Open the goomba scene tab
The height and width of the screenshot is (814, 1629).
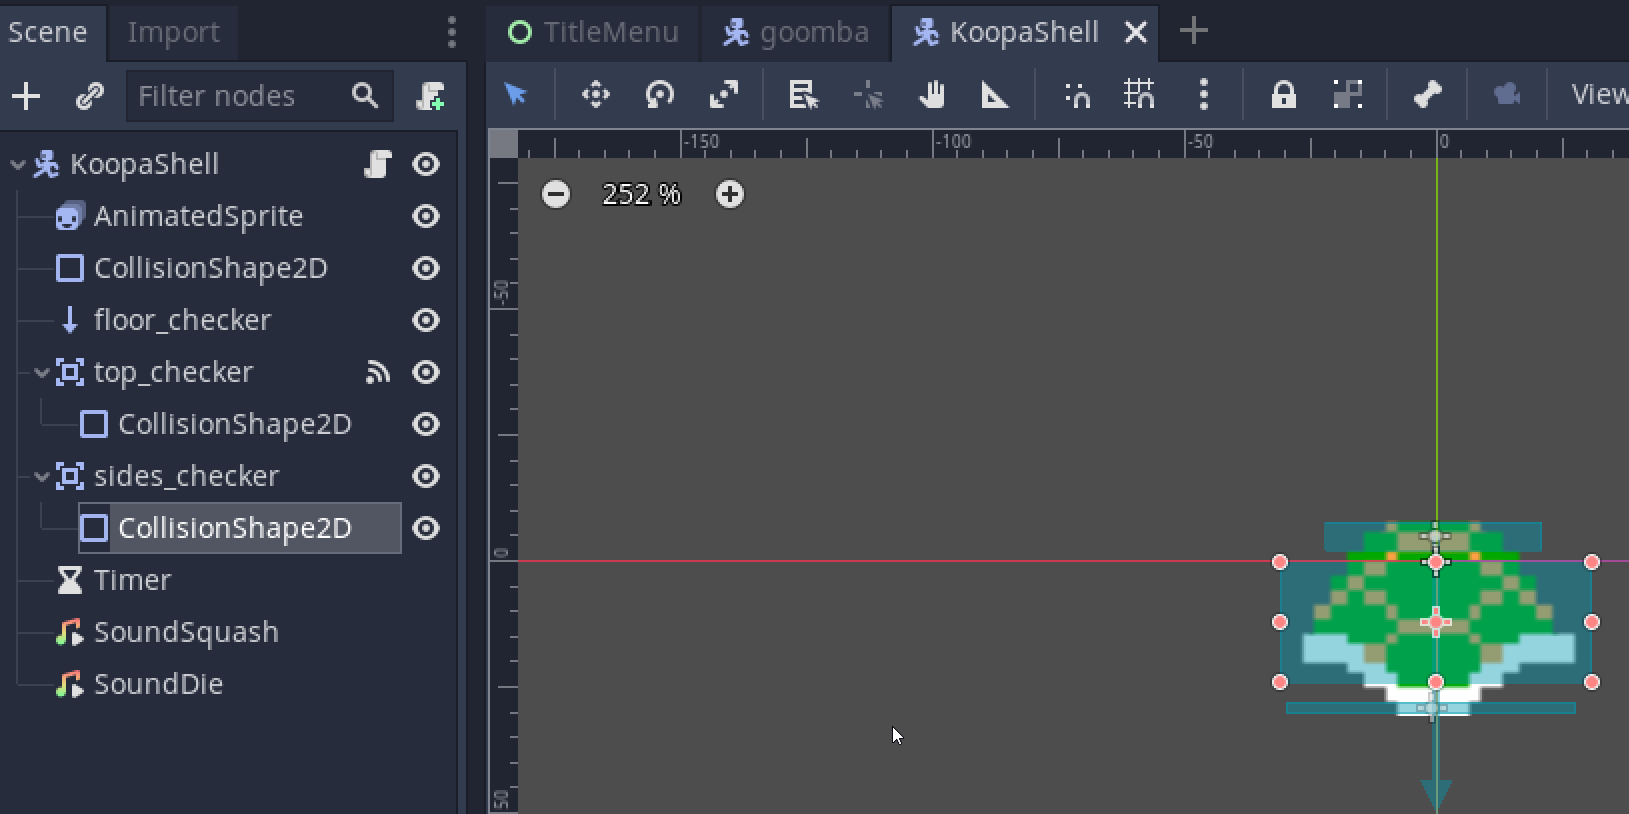(x=796, y=32)
